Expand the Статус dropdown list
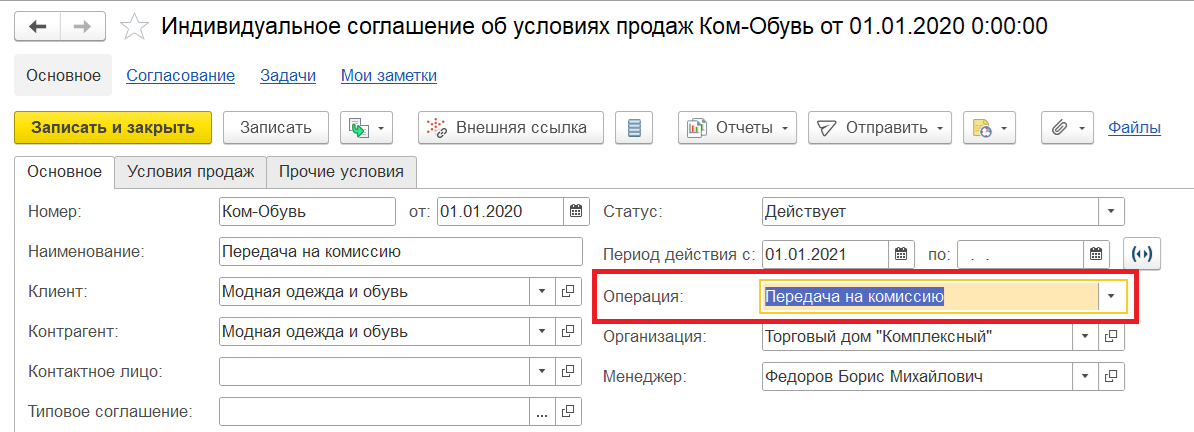The image size is (1194, 432). pyautogui.click(x=1111, y=212)
